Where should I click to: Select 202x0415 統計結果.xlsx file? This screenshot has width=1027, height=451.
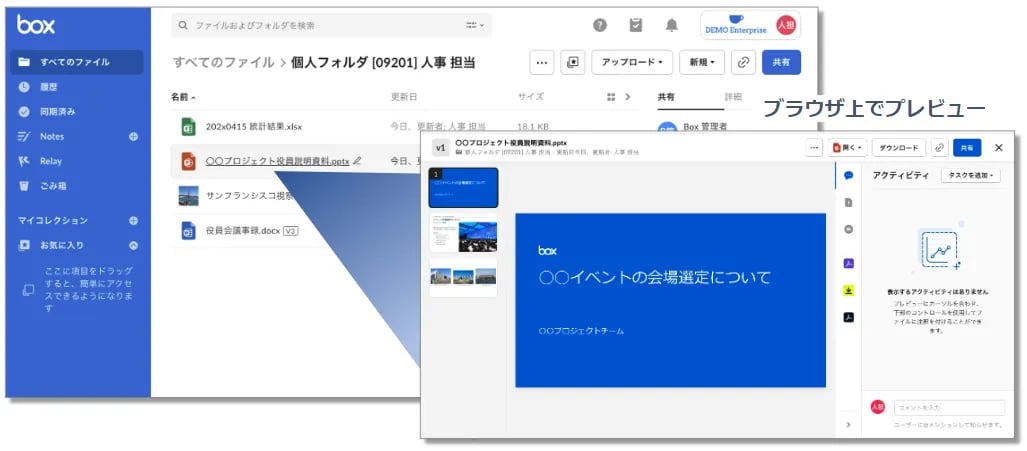(x=254, y=127)
